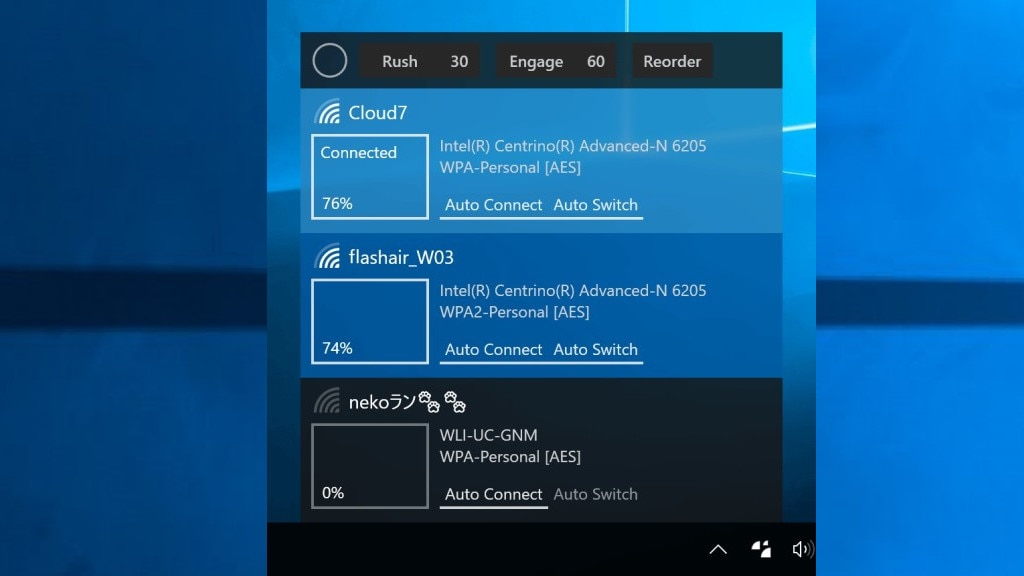Open the tray app icon in taskbar
Screen dimensions: 1024x576
pyautogui.click(x=761, y=549)
